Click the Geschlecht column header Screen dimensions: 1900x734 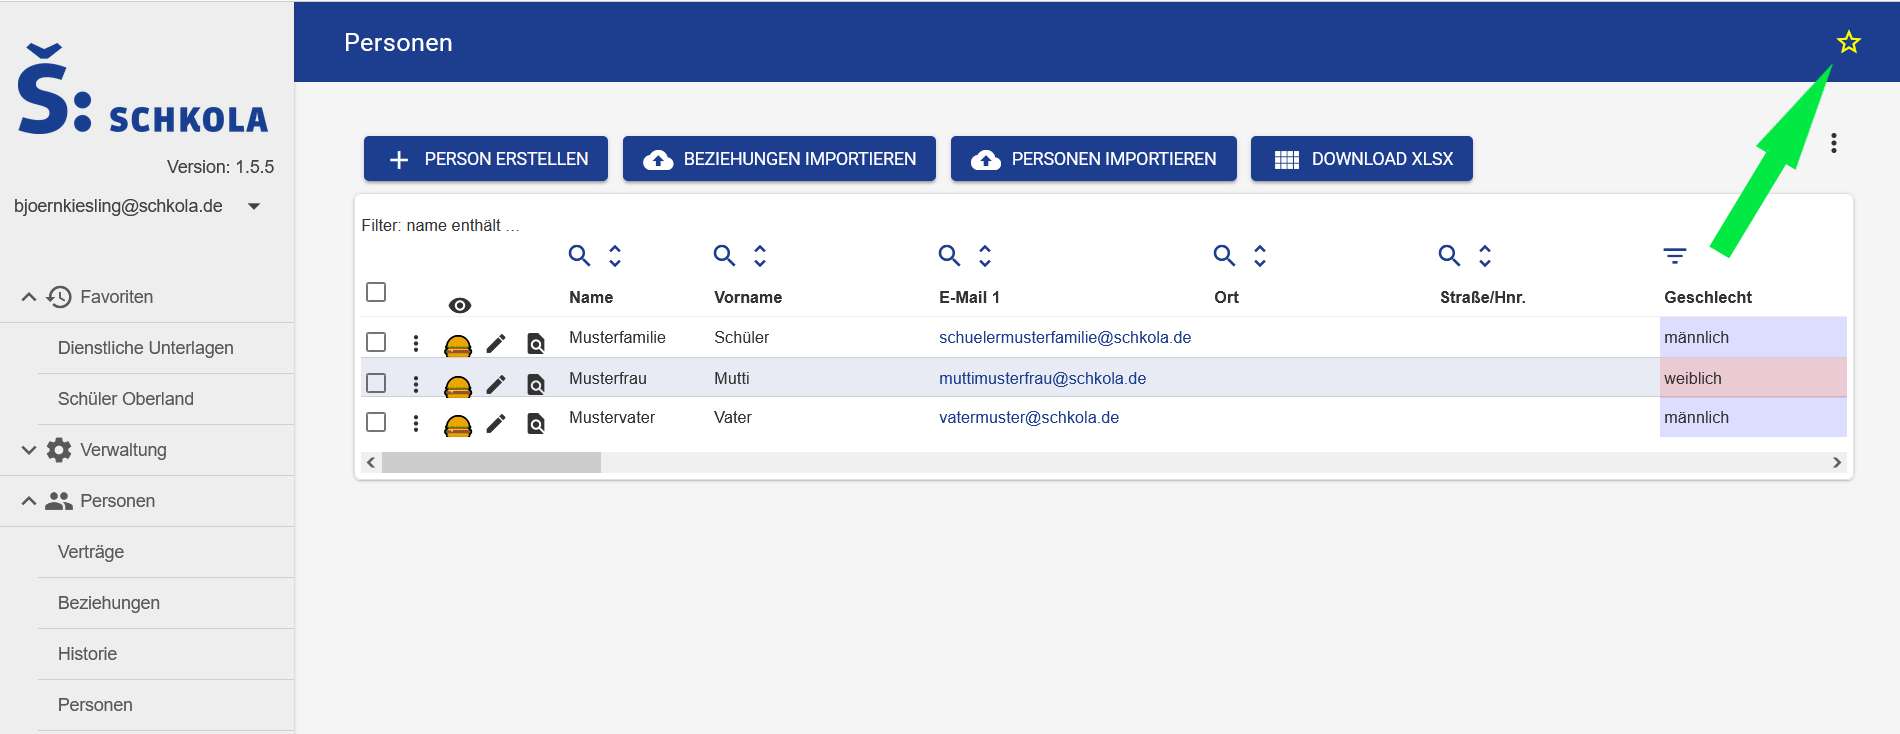click(x=1708, y=297)
